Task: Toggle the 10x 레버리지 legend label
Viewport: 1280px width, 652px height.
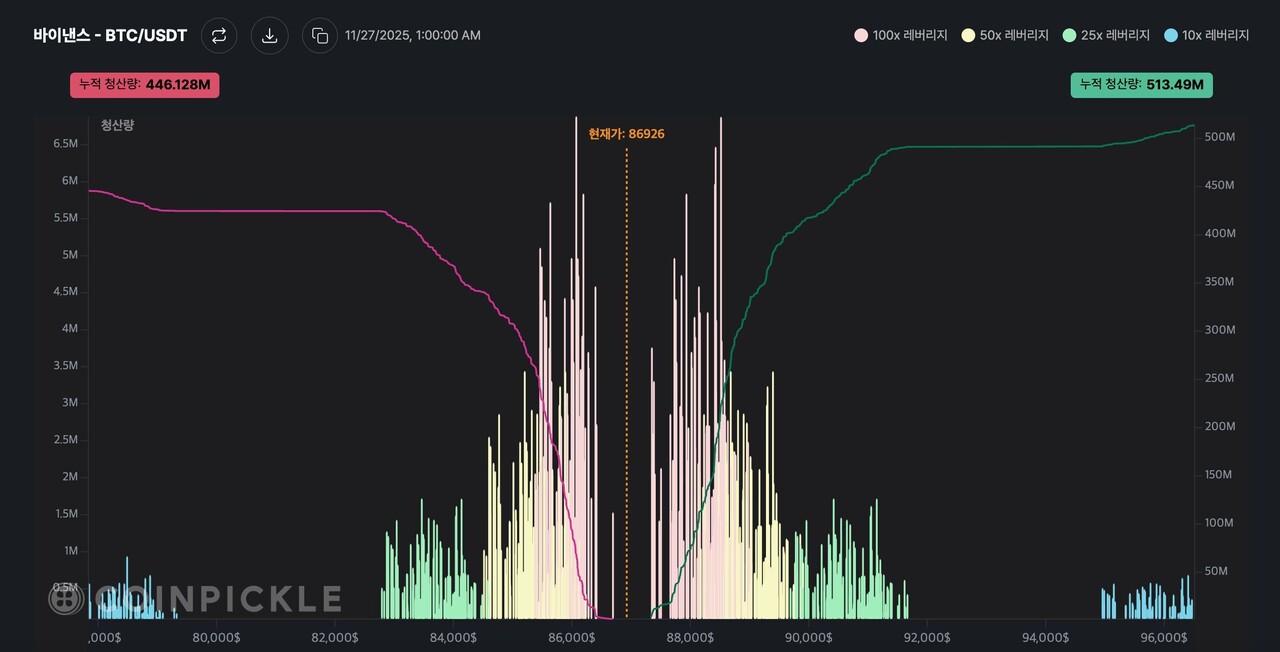Action: pos(1215,35)
